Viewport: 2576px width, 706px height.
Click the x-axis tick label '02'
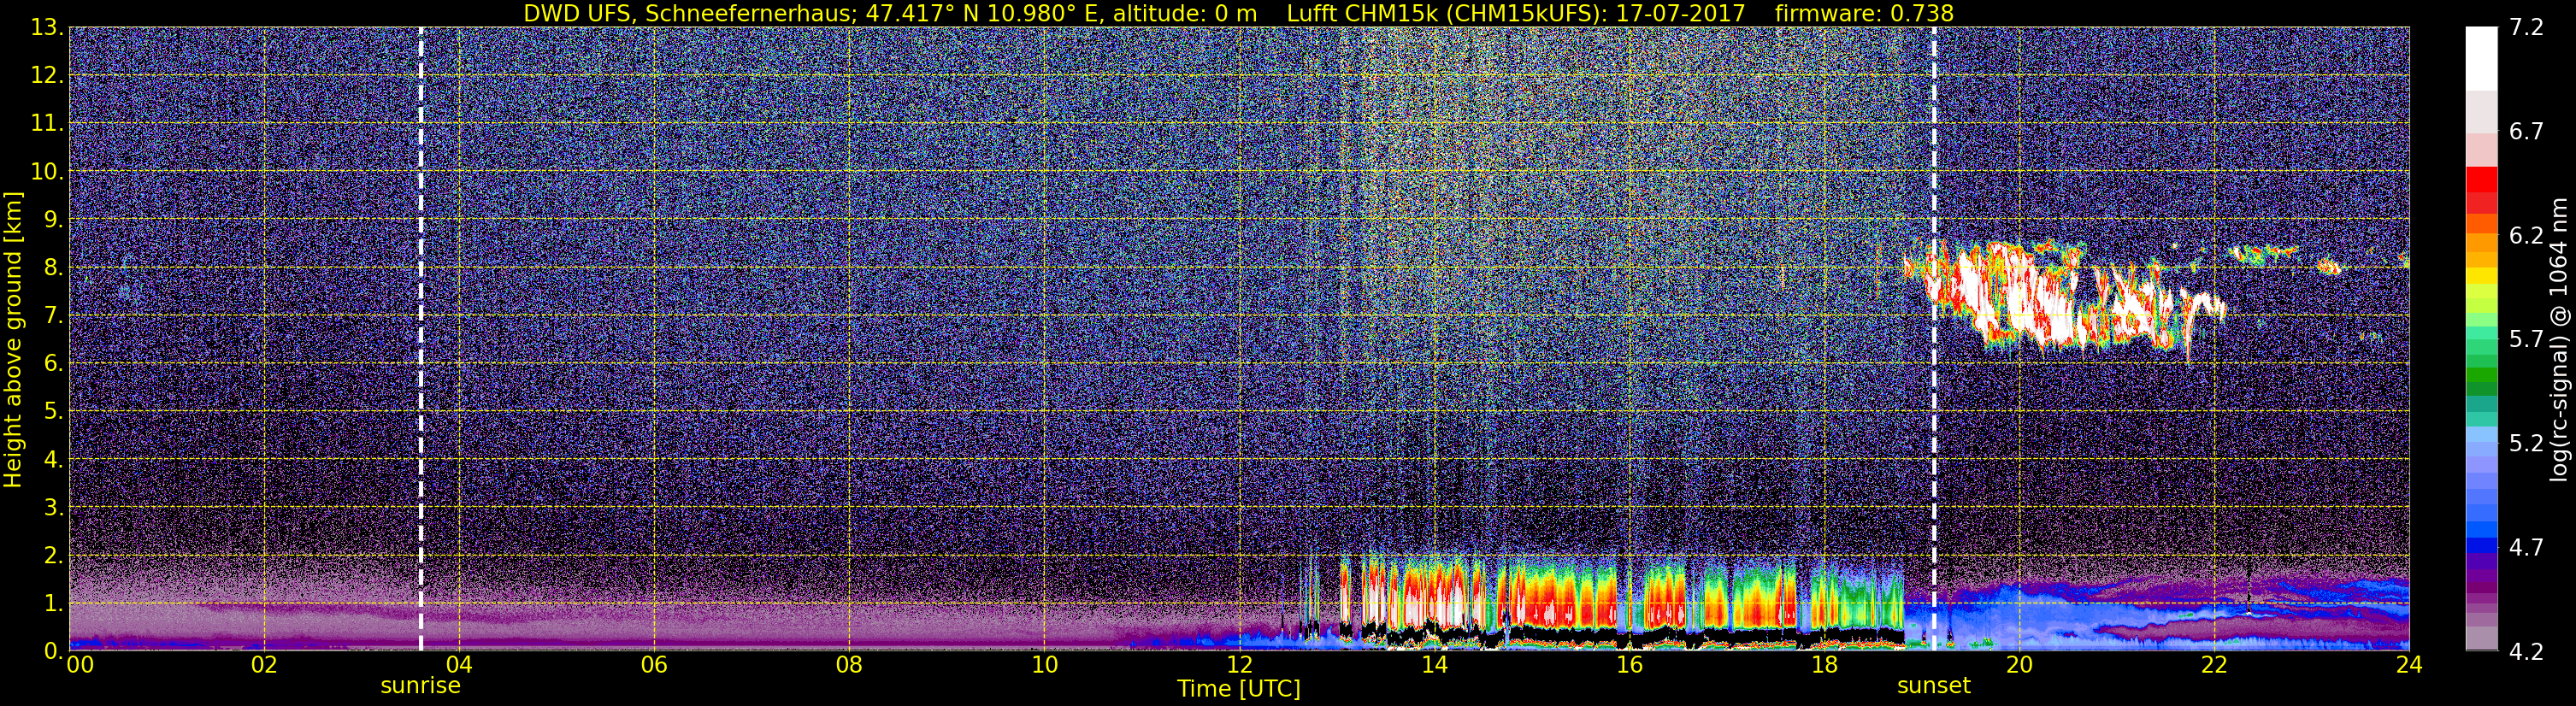(x=263, y=666)
